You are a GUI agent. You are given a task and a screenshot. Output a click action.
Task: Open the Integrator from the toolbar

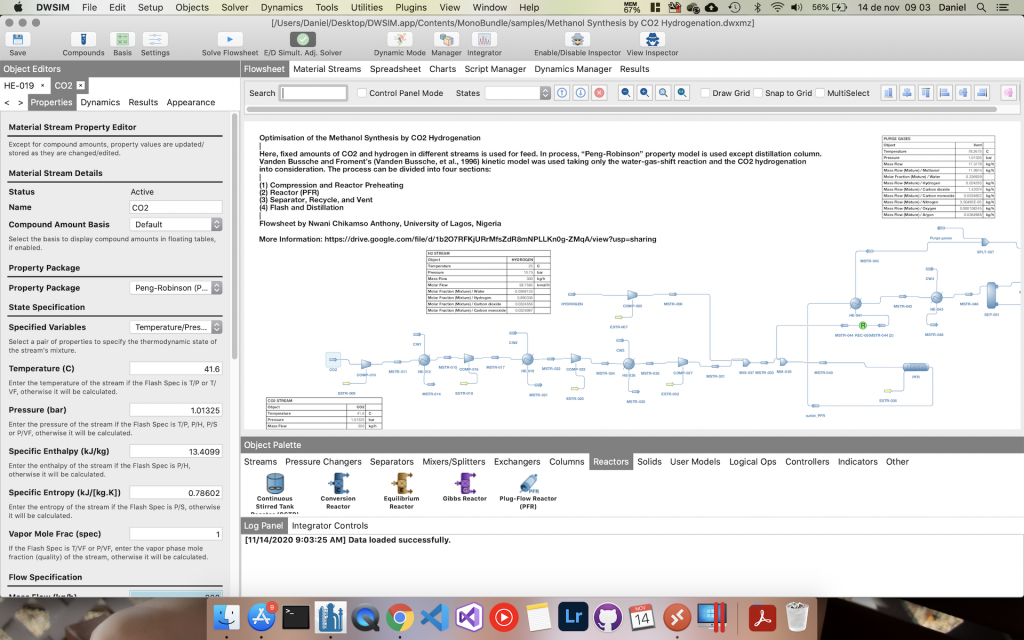tap(484, 41)
